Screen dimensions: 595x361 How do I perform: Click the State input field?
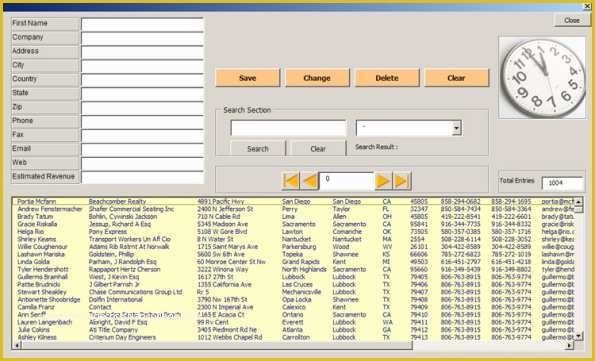tap(142, 94)
